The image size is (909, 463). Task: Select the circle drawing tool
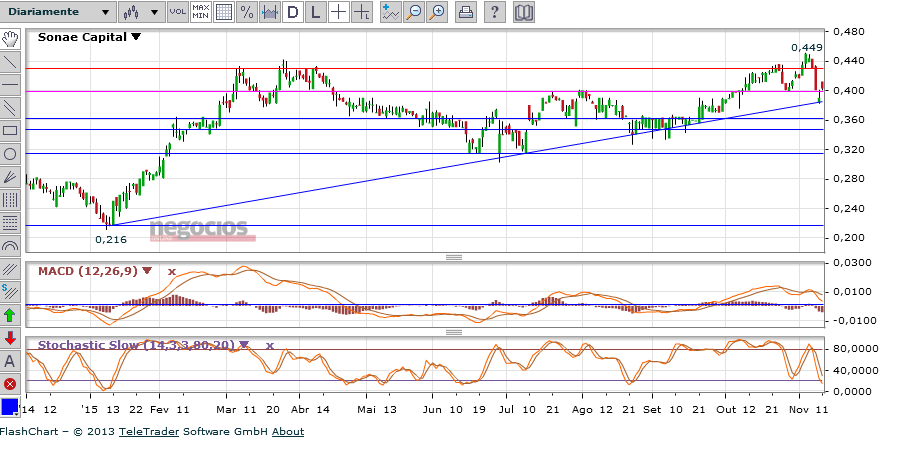(10, 154)
